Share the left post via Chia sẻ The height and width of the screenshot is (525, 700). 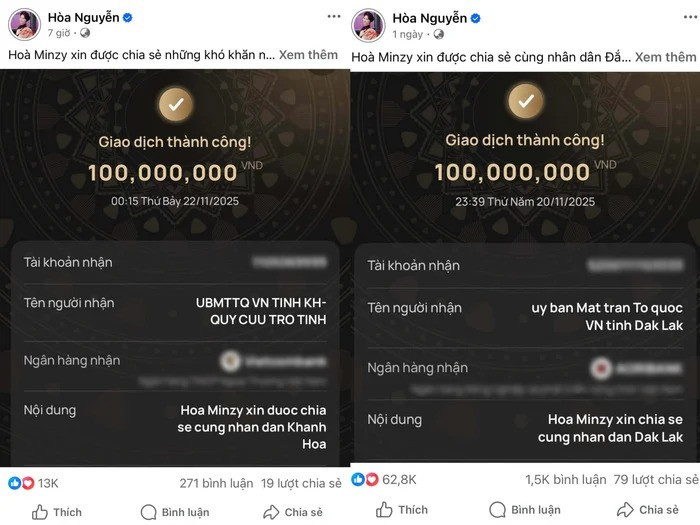(293, 512)
